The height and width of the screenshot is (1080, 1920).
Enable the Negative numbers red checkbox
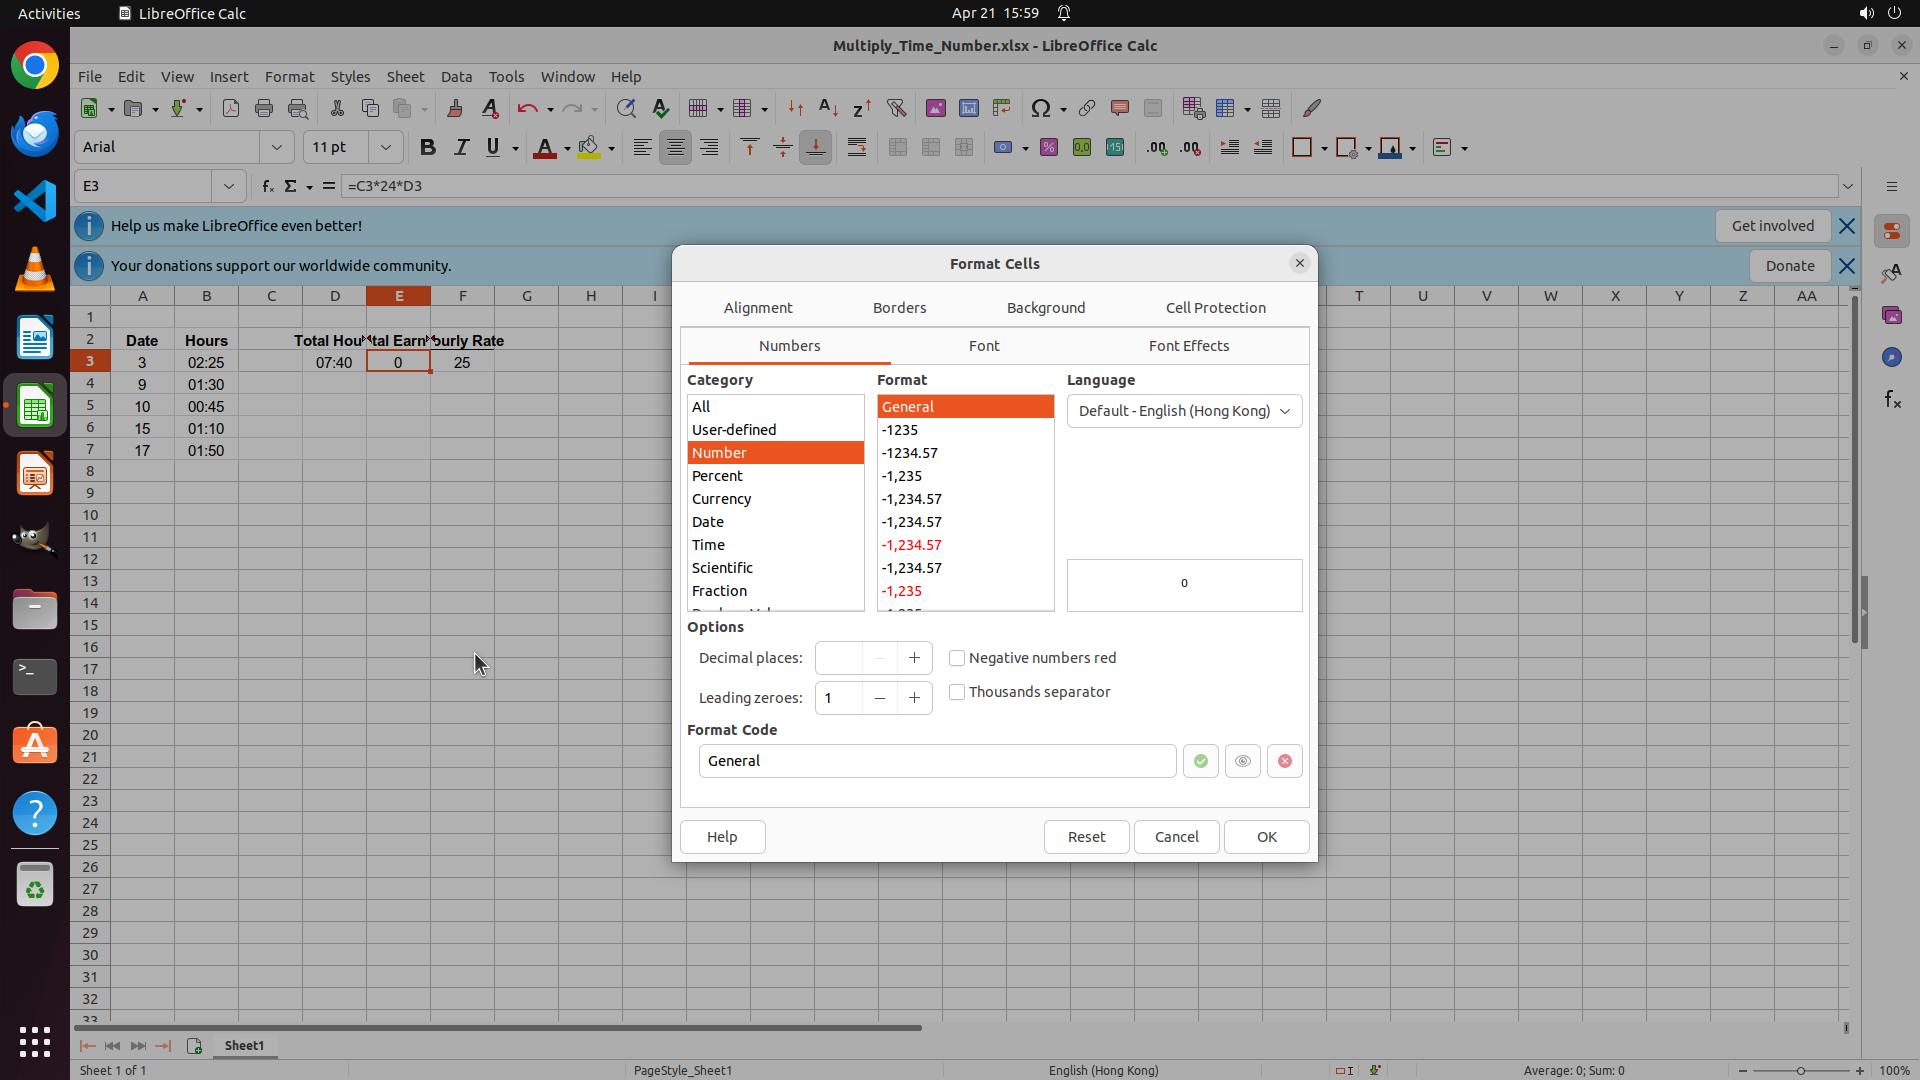(x=957, y=658)
